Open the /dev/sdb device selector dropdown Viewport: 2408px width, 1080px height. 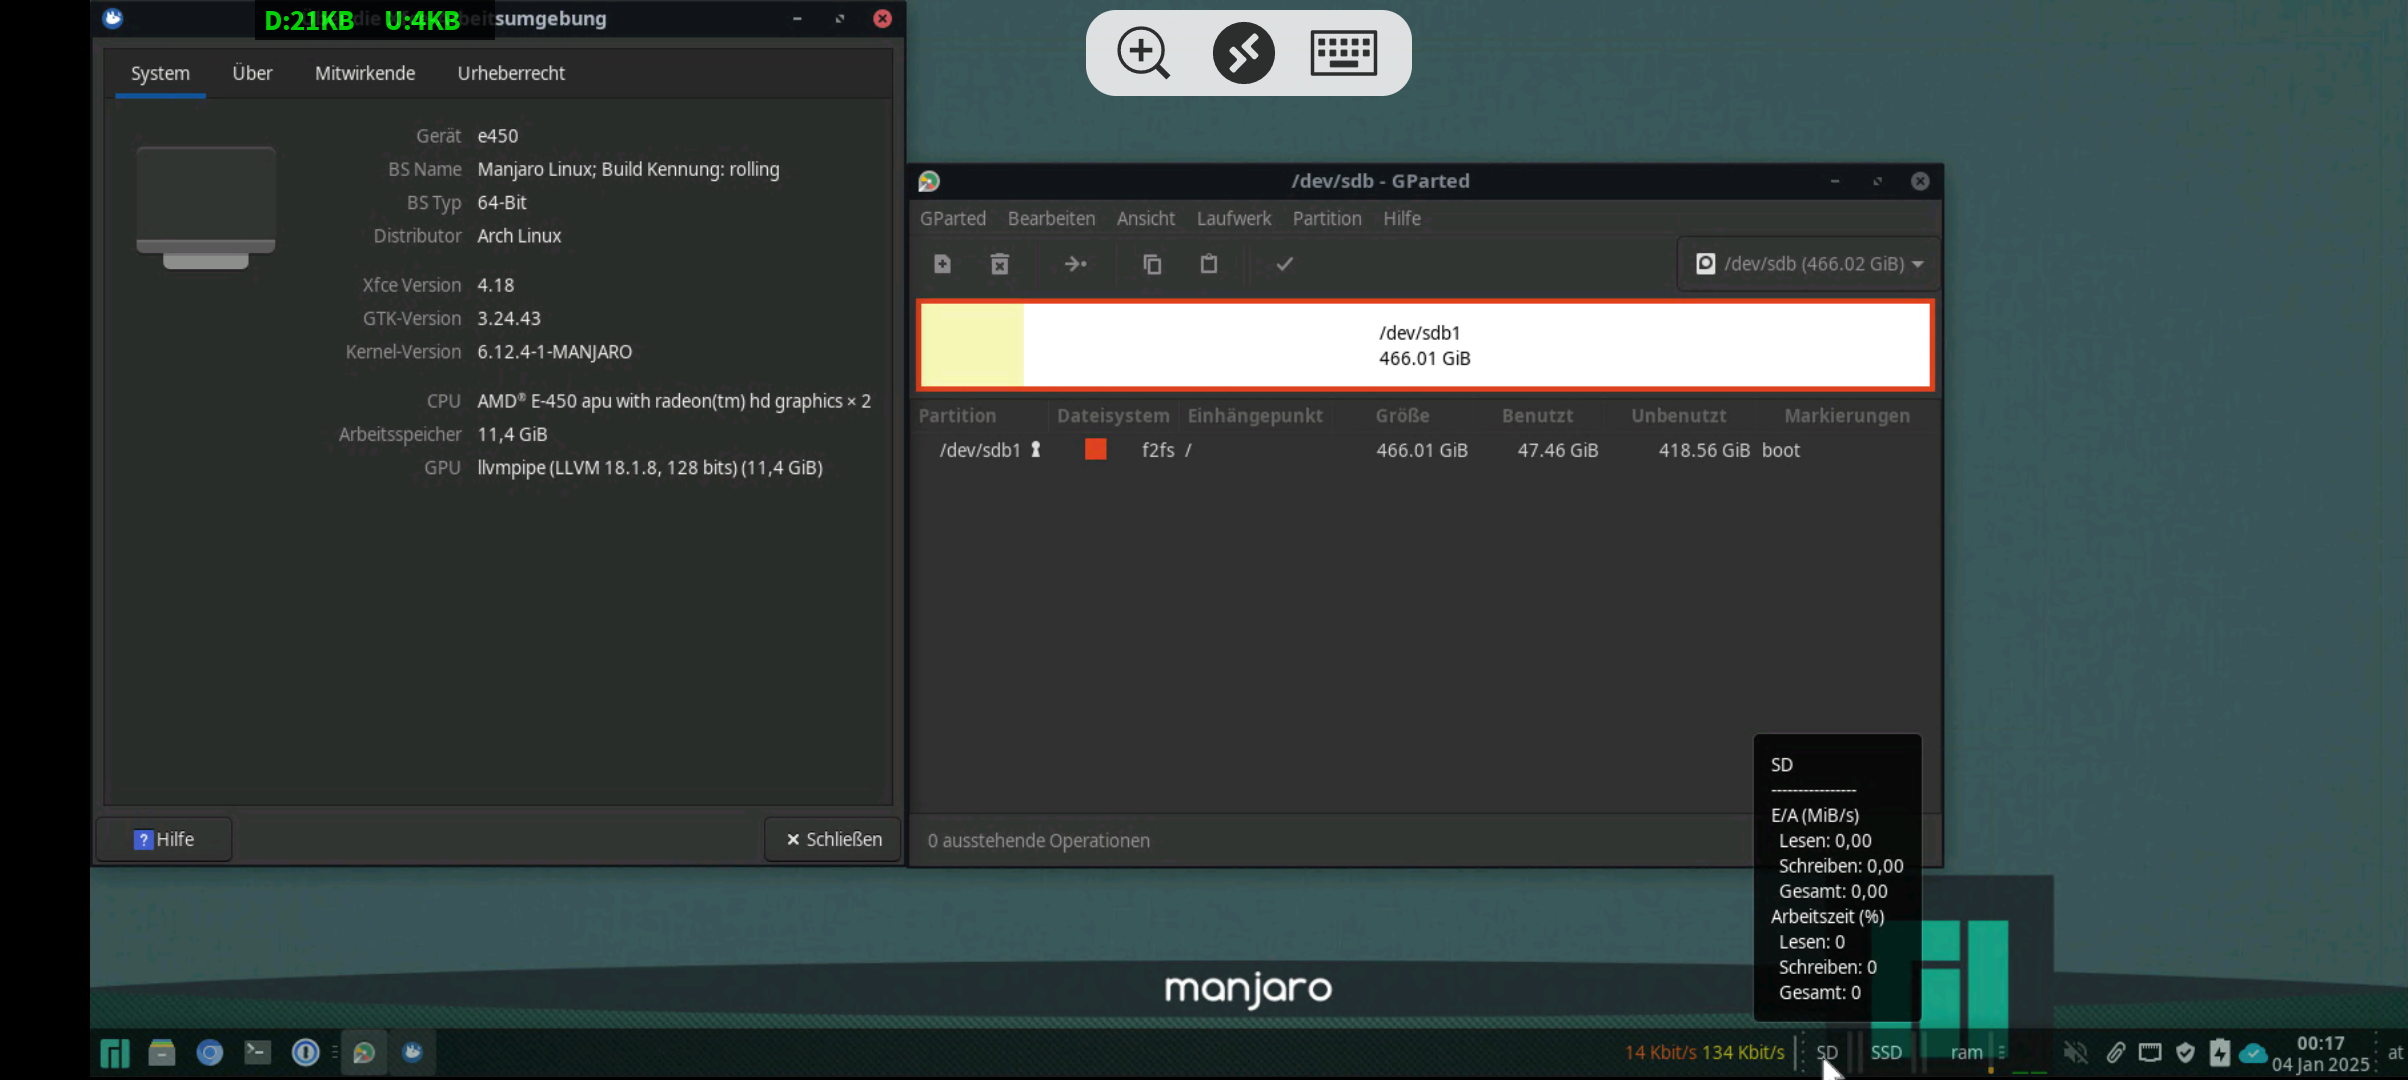point(1809,264)
